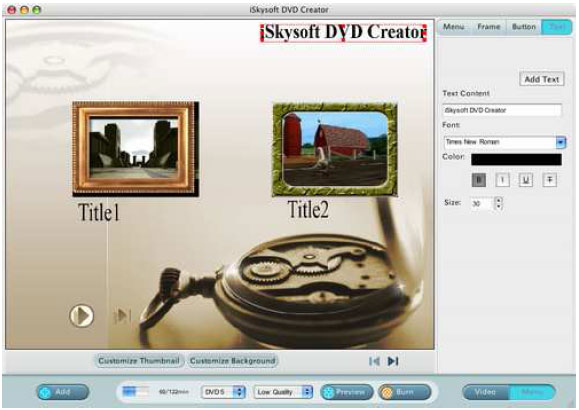Open the DVD5 disc type dropdown
Image resolution: width=579 pixels, height=410 pixels.
[x=223, y=392]
